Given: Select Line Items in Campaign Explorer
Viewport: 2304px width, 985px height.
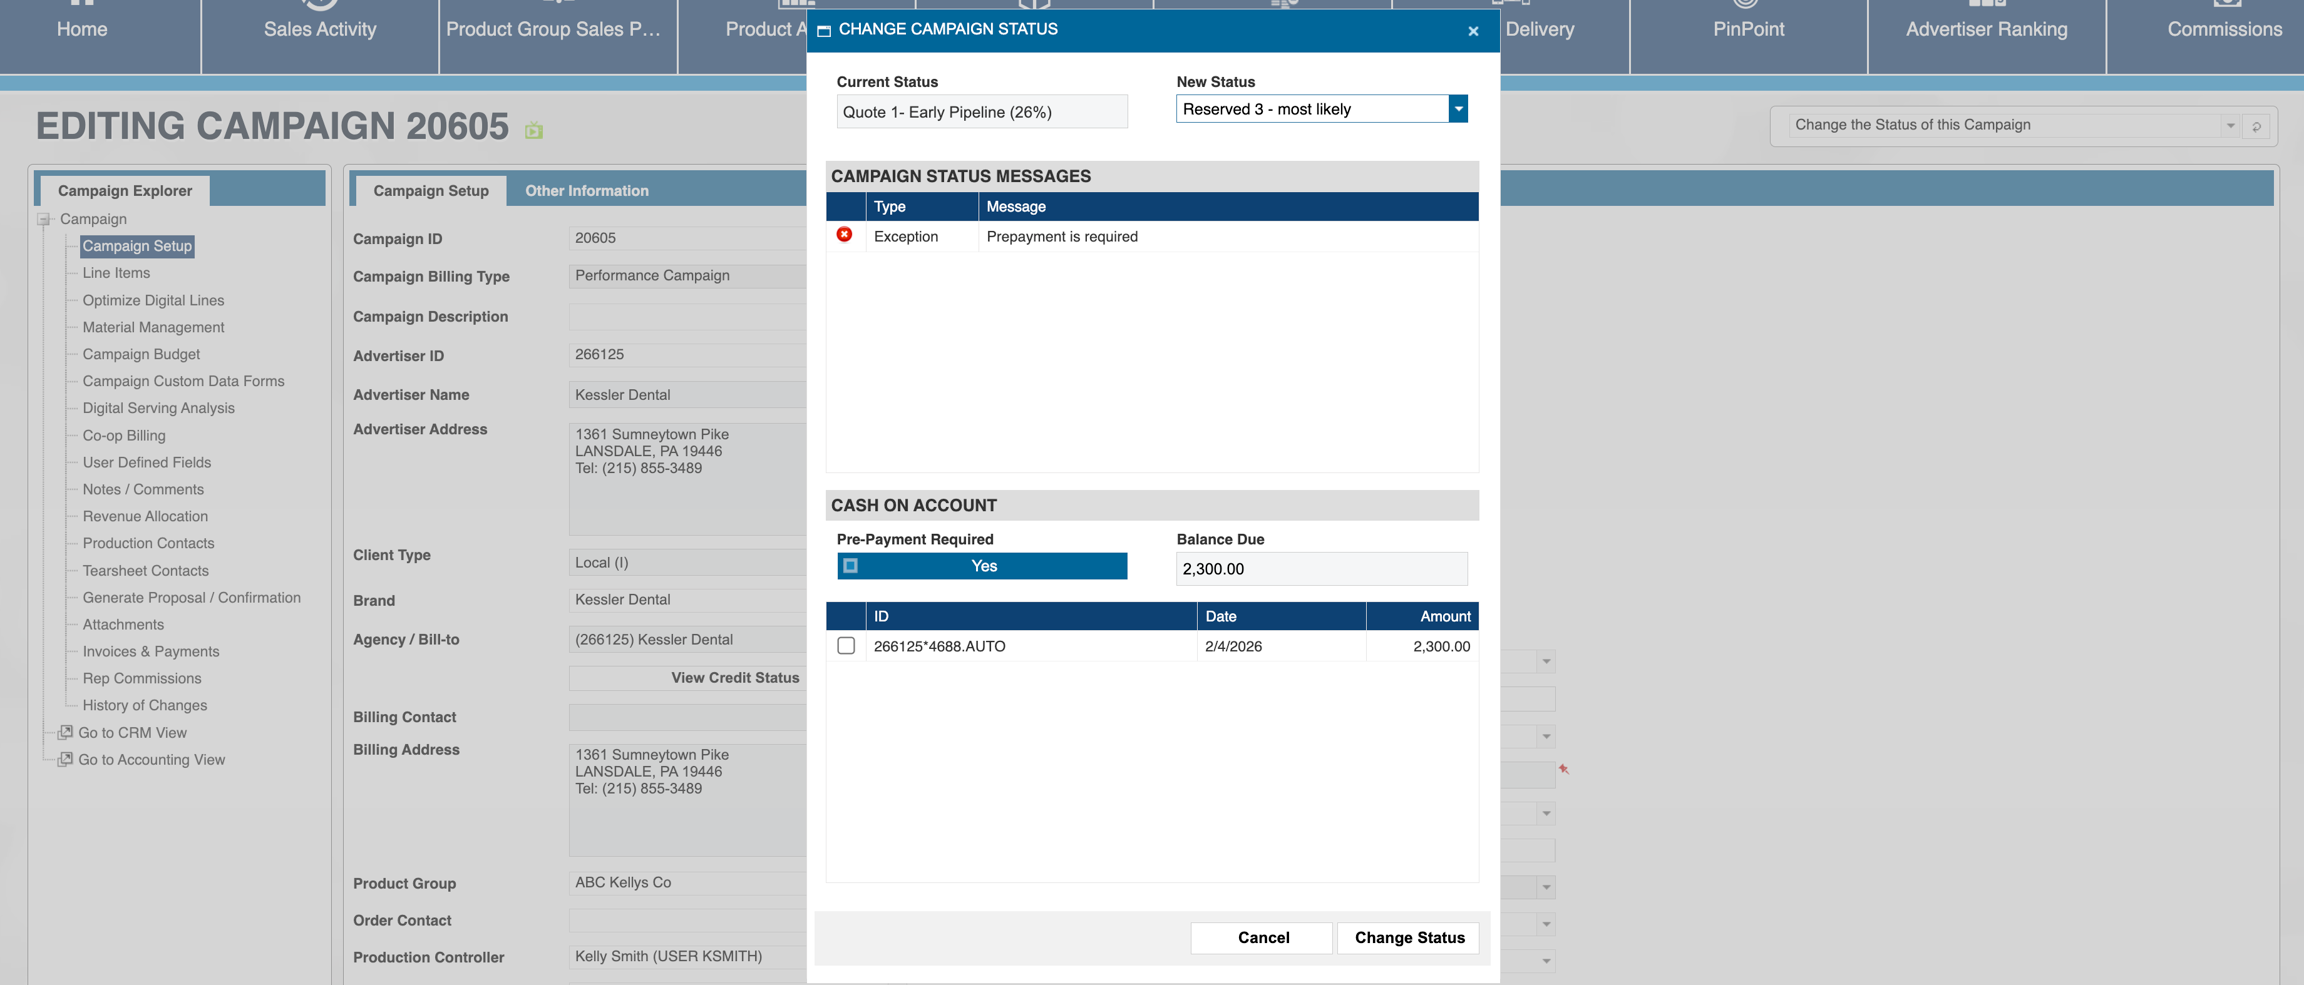Looking at the screenshot, I should (116, 273).
